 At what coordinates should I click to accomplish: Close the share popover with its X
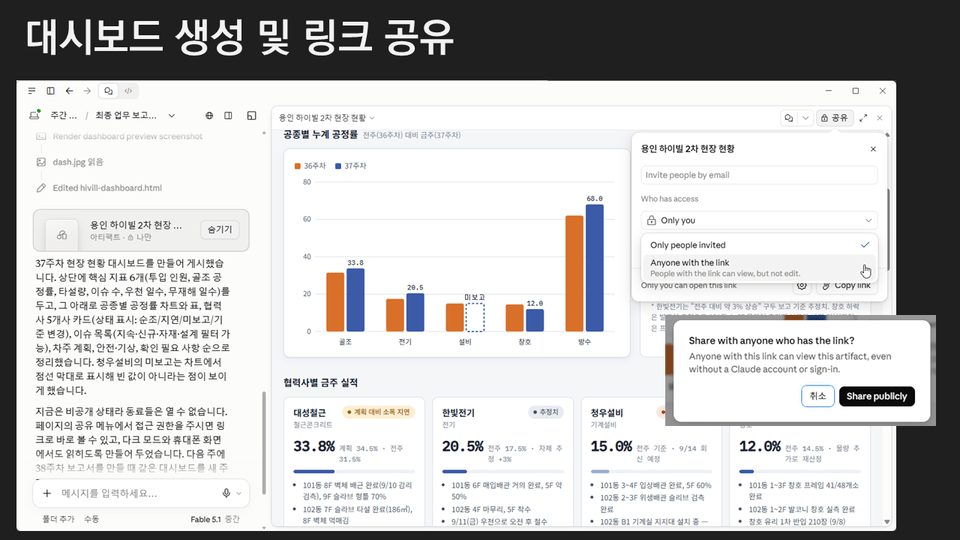pos(873,149)
